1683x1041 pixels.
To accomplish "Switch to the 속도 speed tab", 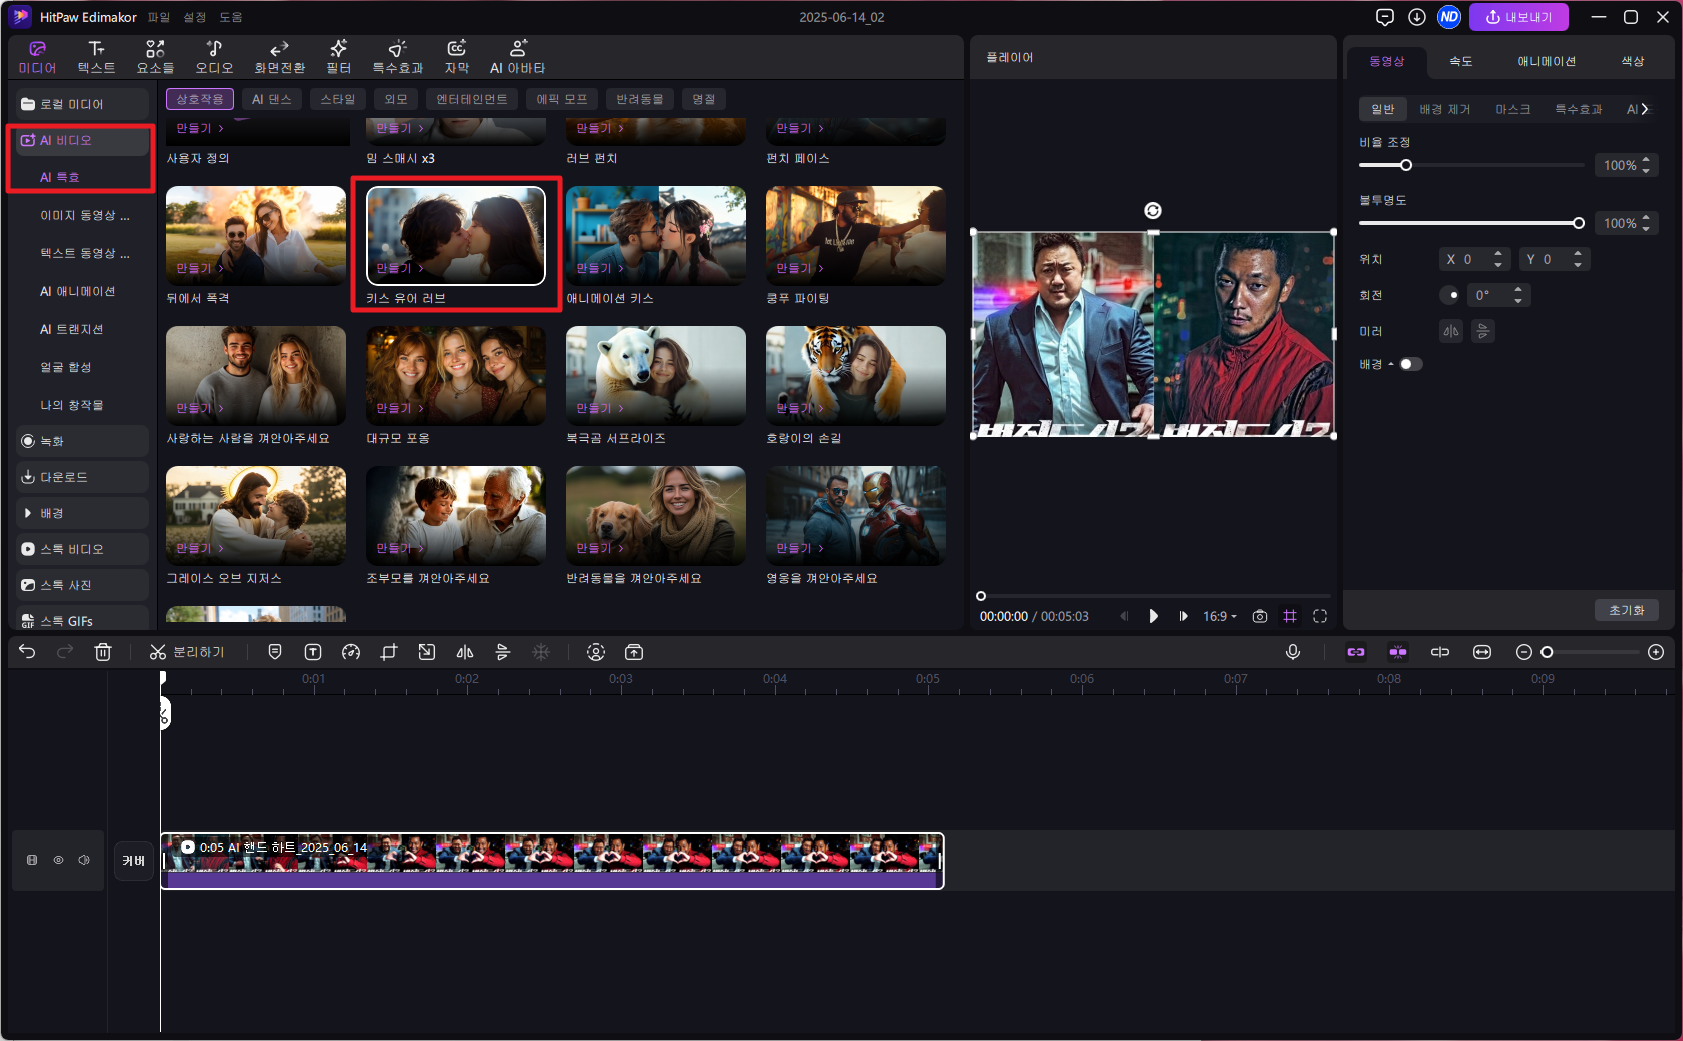I will [x=1461, y=61].
